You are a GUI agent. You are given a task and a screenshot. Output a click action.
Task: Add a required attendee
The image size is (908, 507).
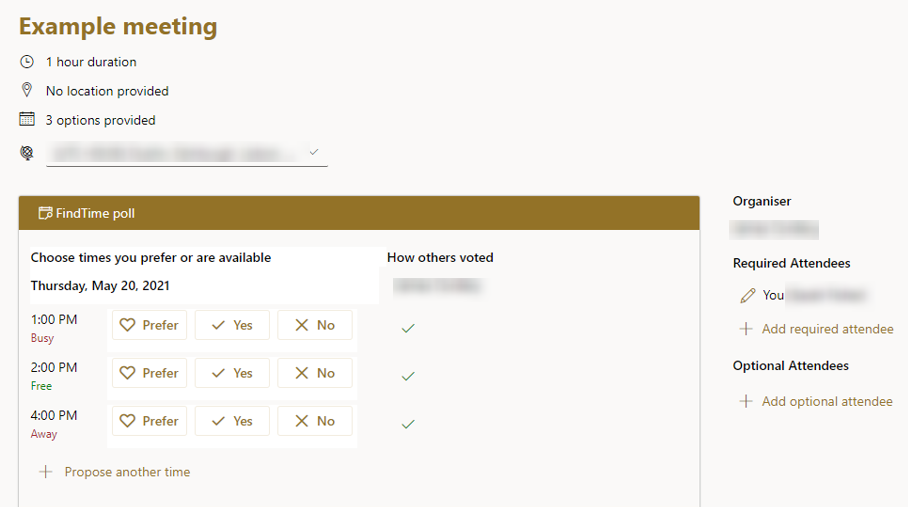(827, 329)
